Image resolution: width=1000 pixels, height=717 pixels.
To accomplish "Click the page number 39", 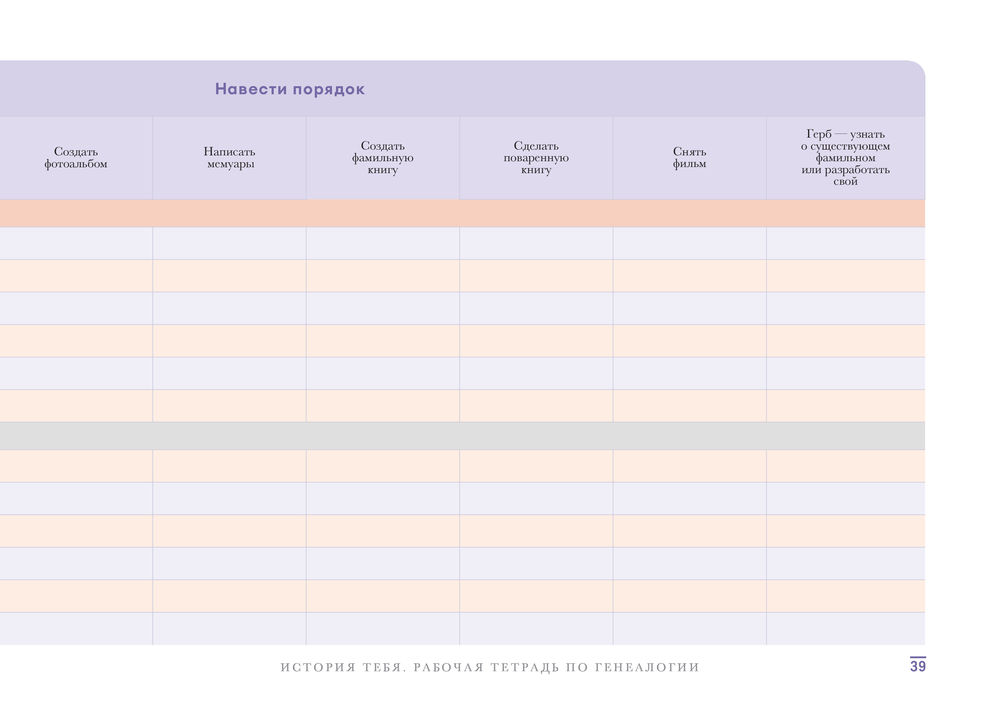I will (917, 667).
